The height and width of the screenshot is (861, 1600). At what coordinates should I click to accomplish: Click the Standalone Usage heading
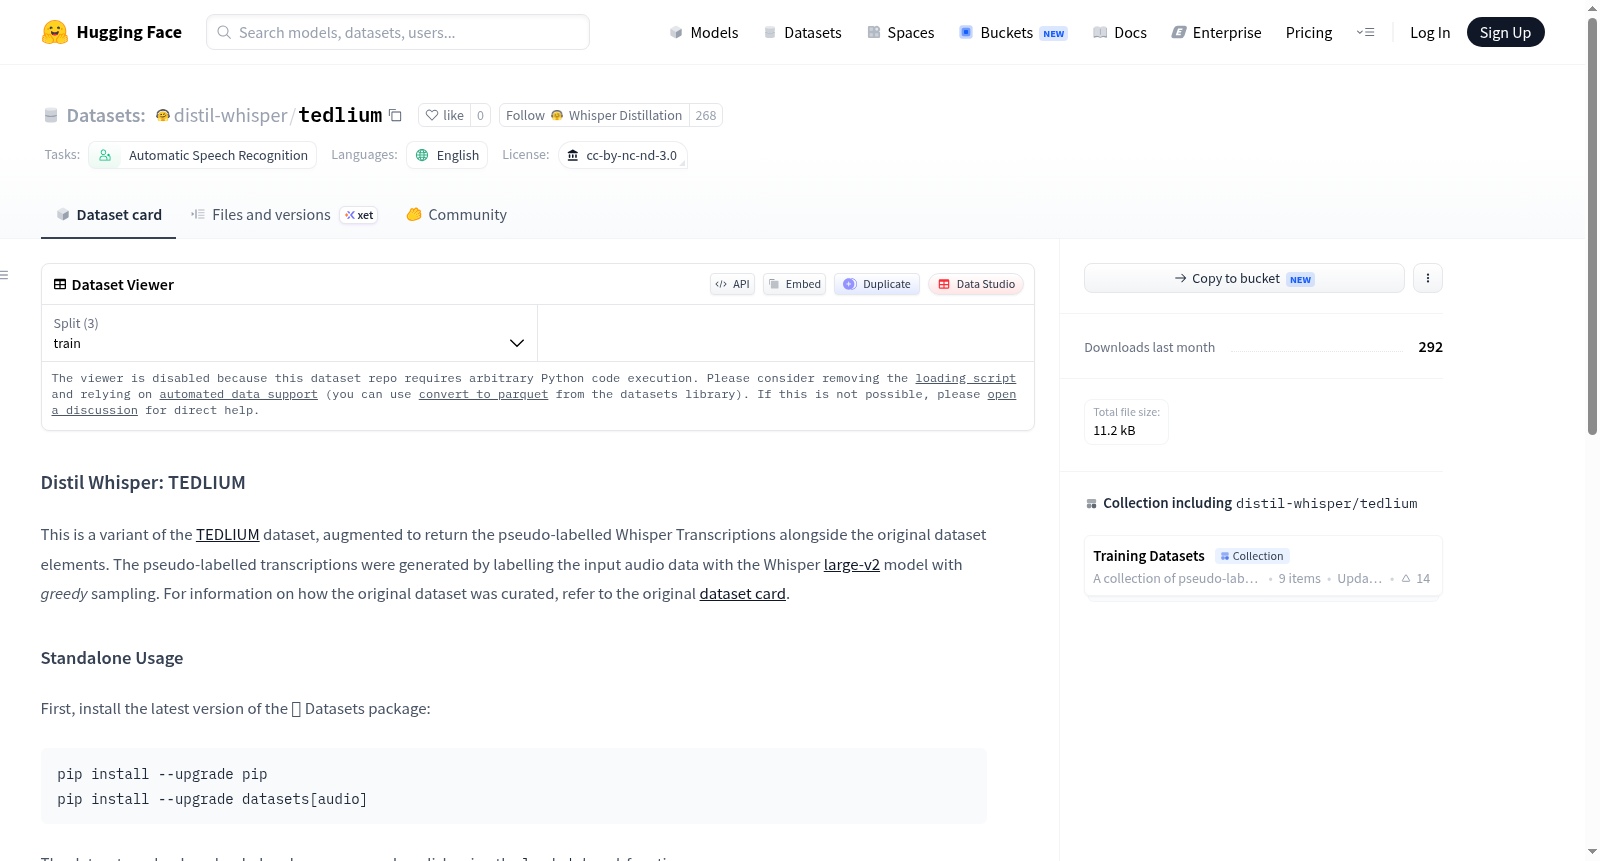point(112,658)
